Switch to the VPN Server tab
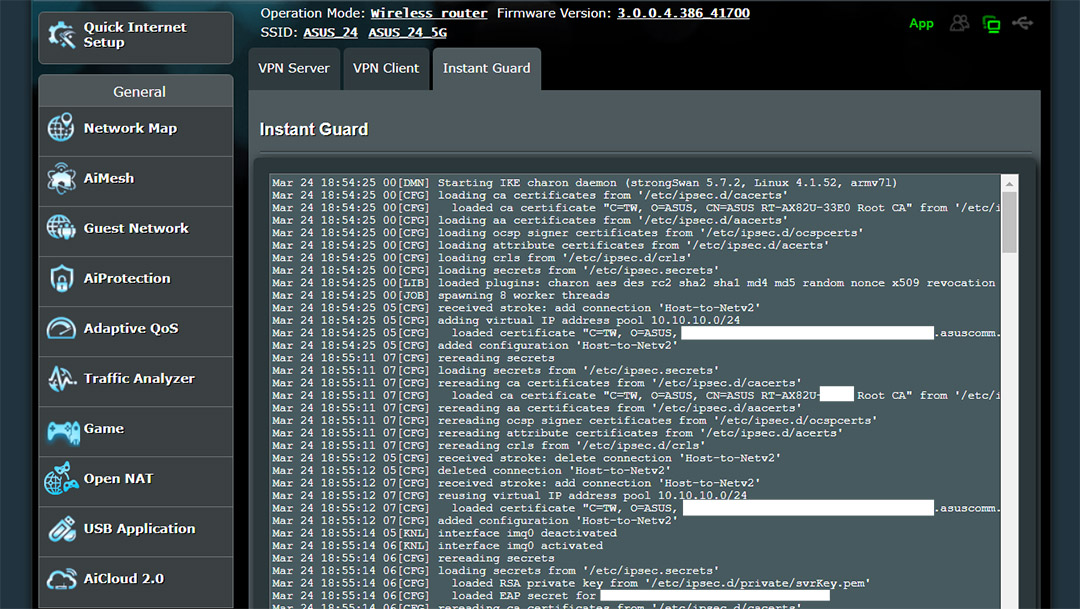 pyautogui.click(x=294, y=69)
